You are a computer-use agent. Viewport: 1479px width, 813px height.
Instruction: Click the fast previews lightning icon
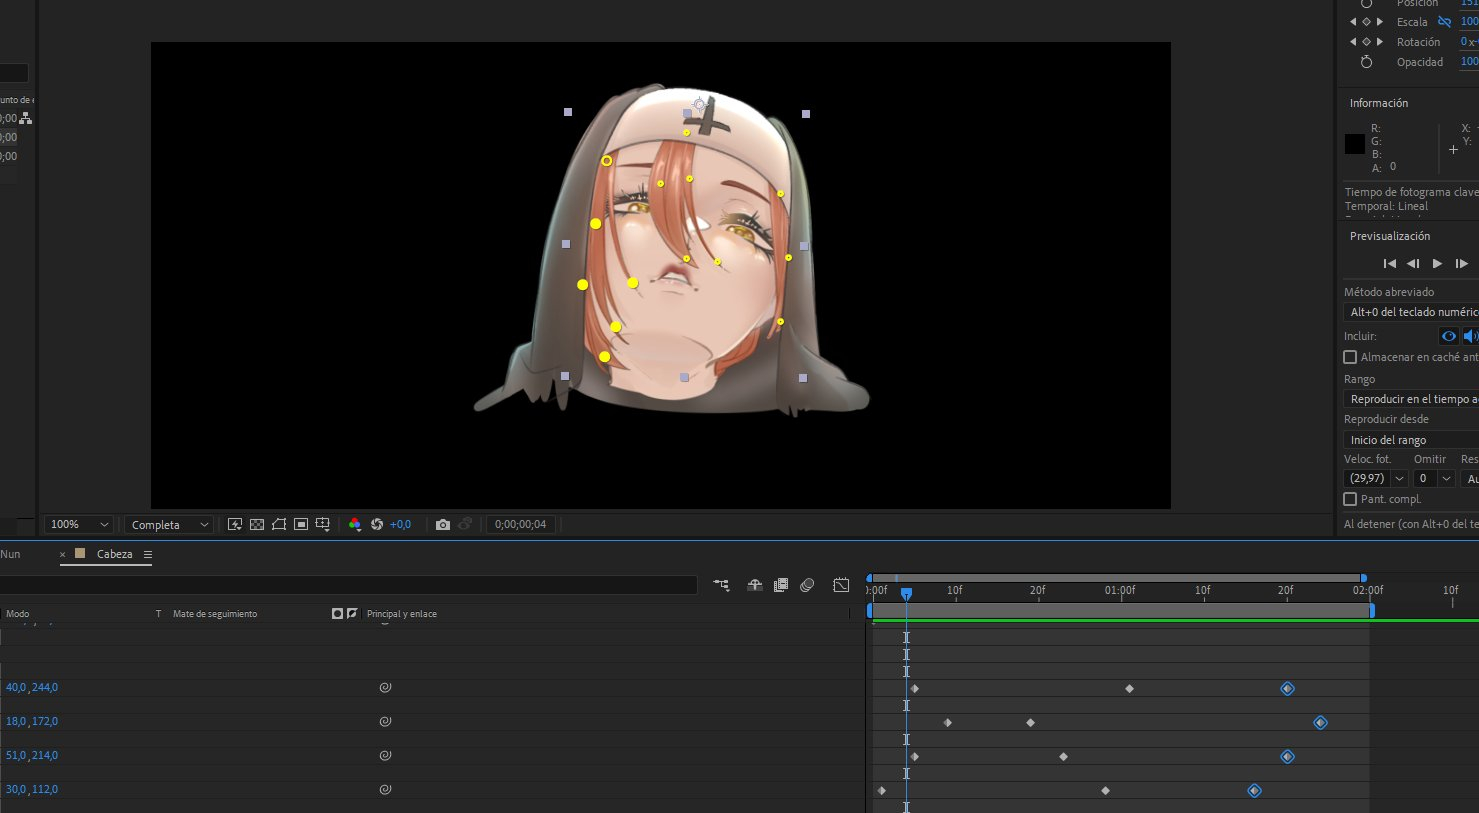[x=235, y=524]
